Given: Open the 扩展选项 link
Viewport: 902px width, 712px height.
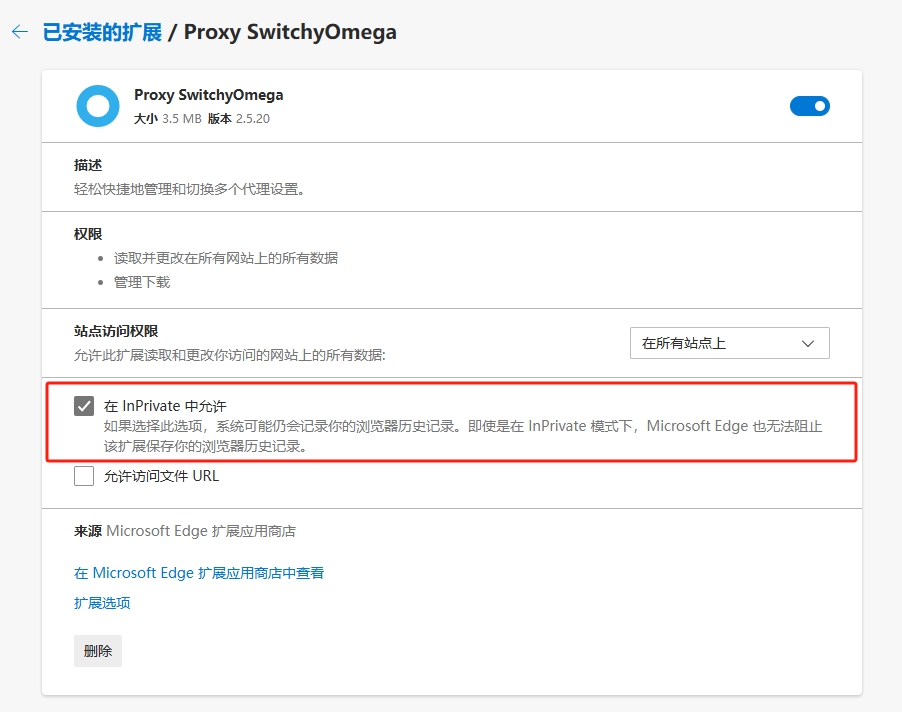Looking at the screenshot, I should click(102, 603).
